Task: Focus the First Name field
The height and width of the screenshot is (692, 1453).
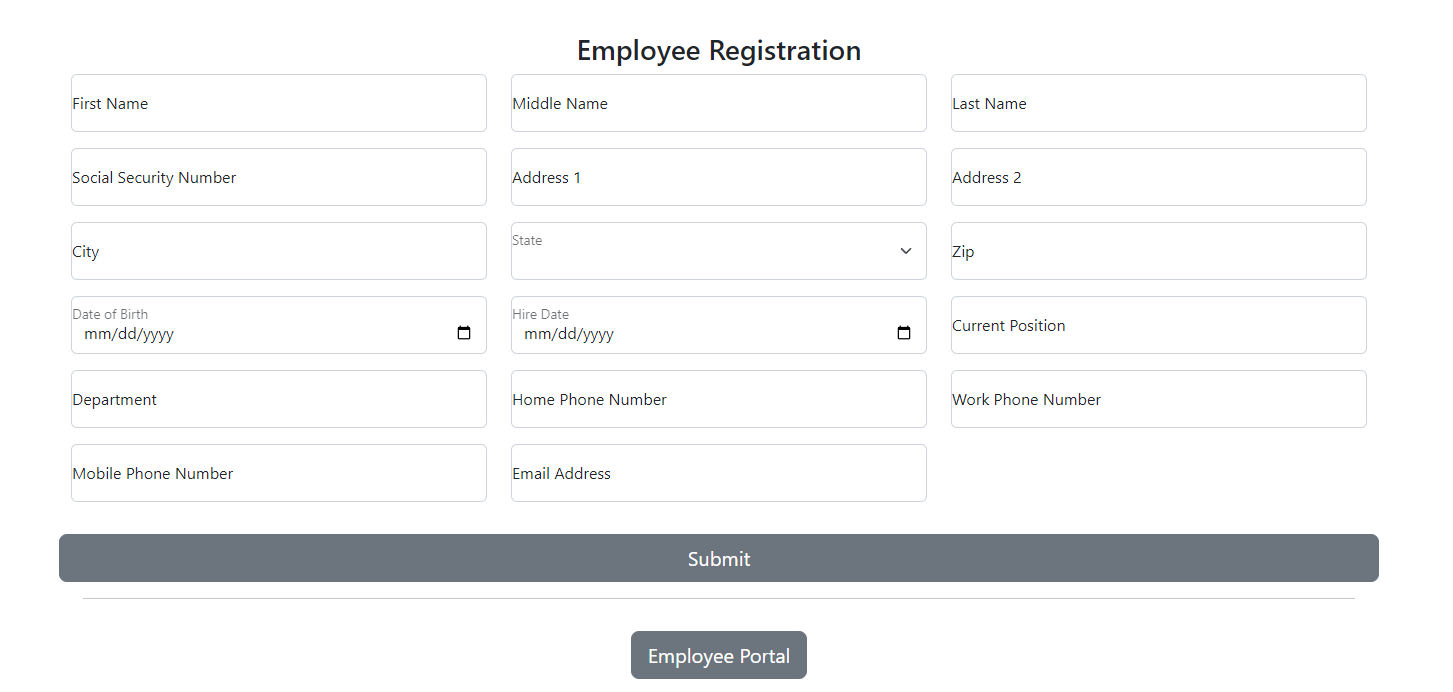Action: pos(278,103)
